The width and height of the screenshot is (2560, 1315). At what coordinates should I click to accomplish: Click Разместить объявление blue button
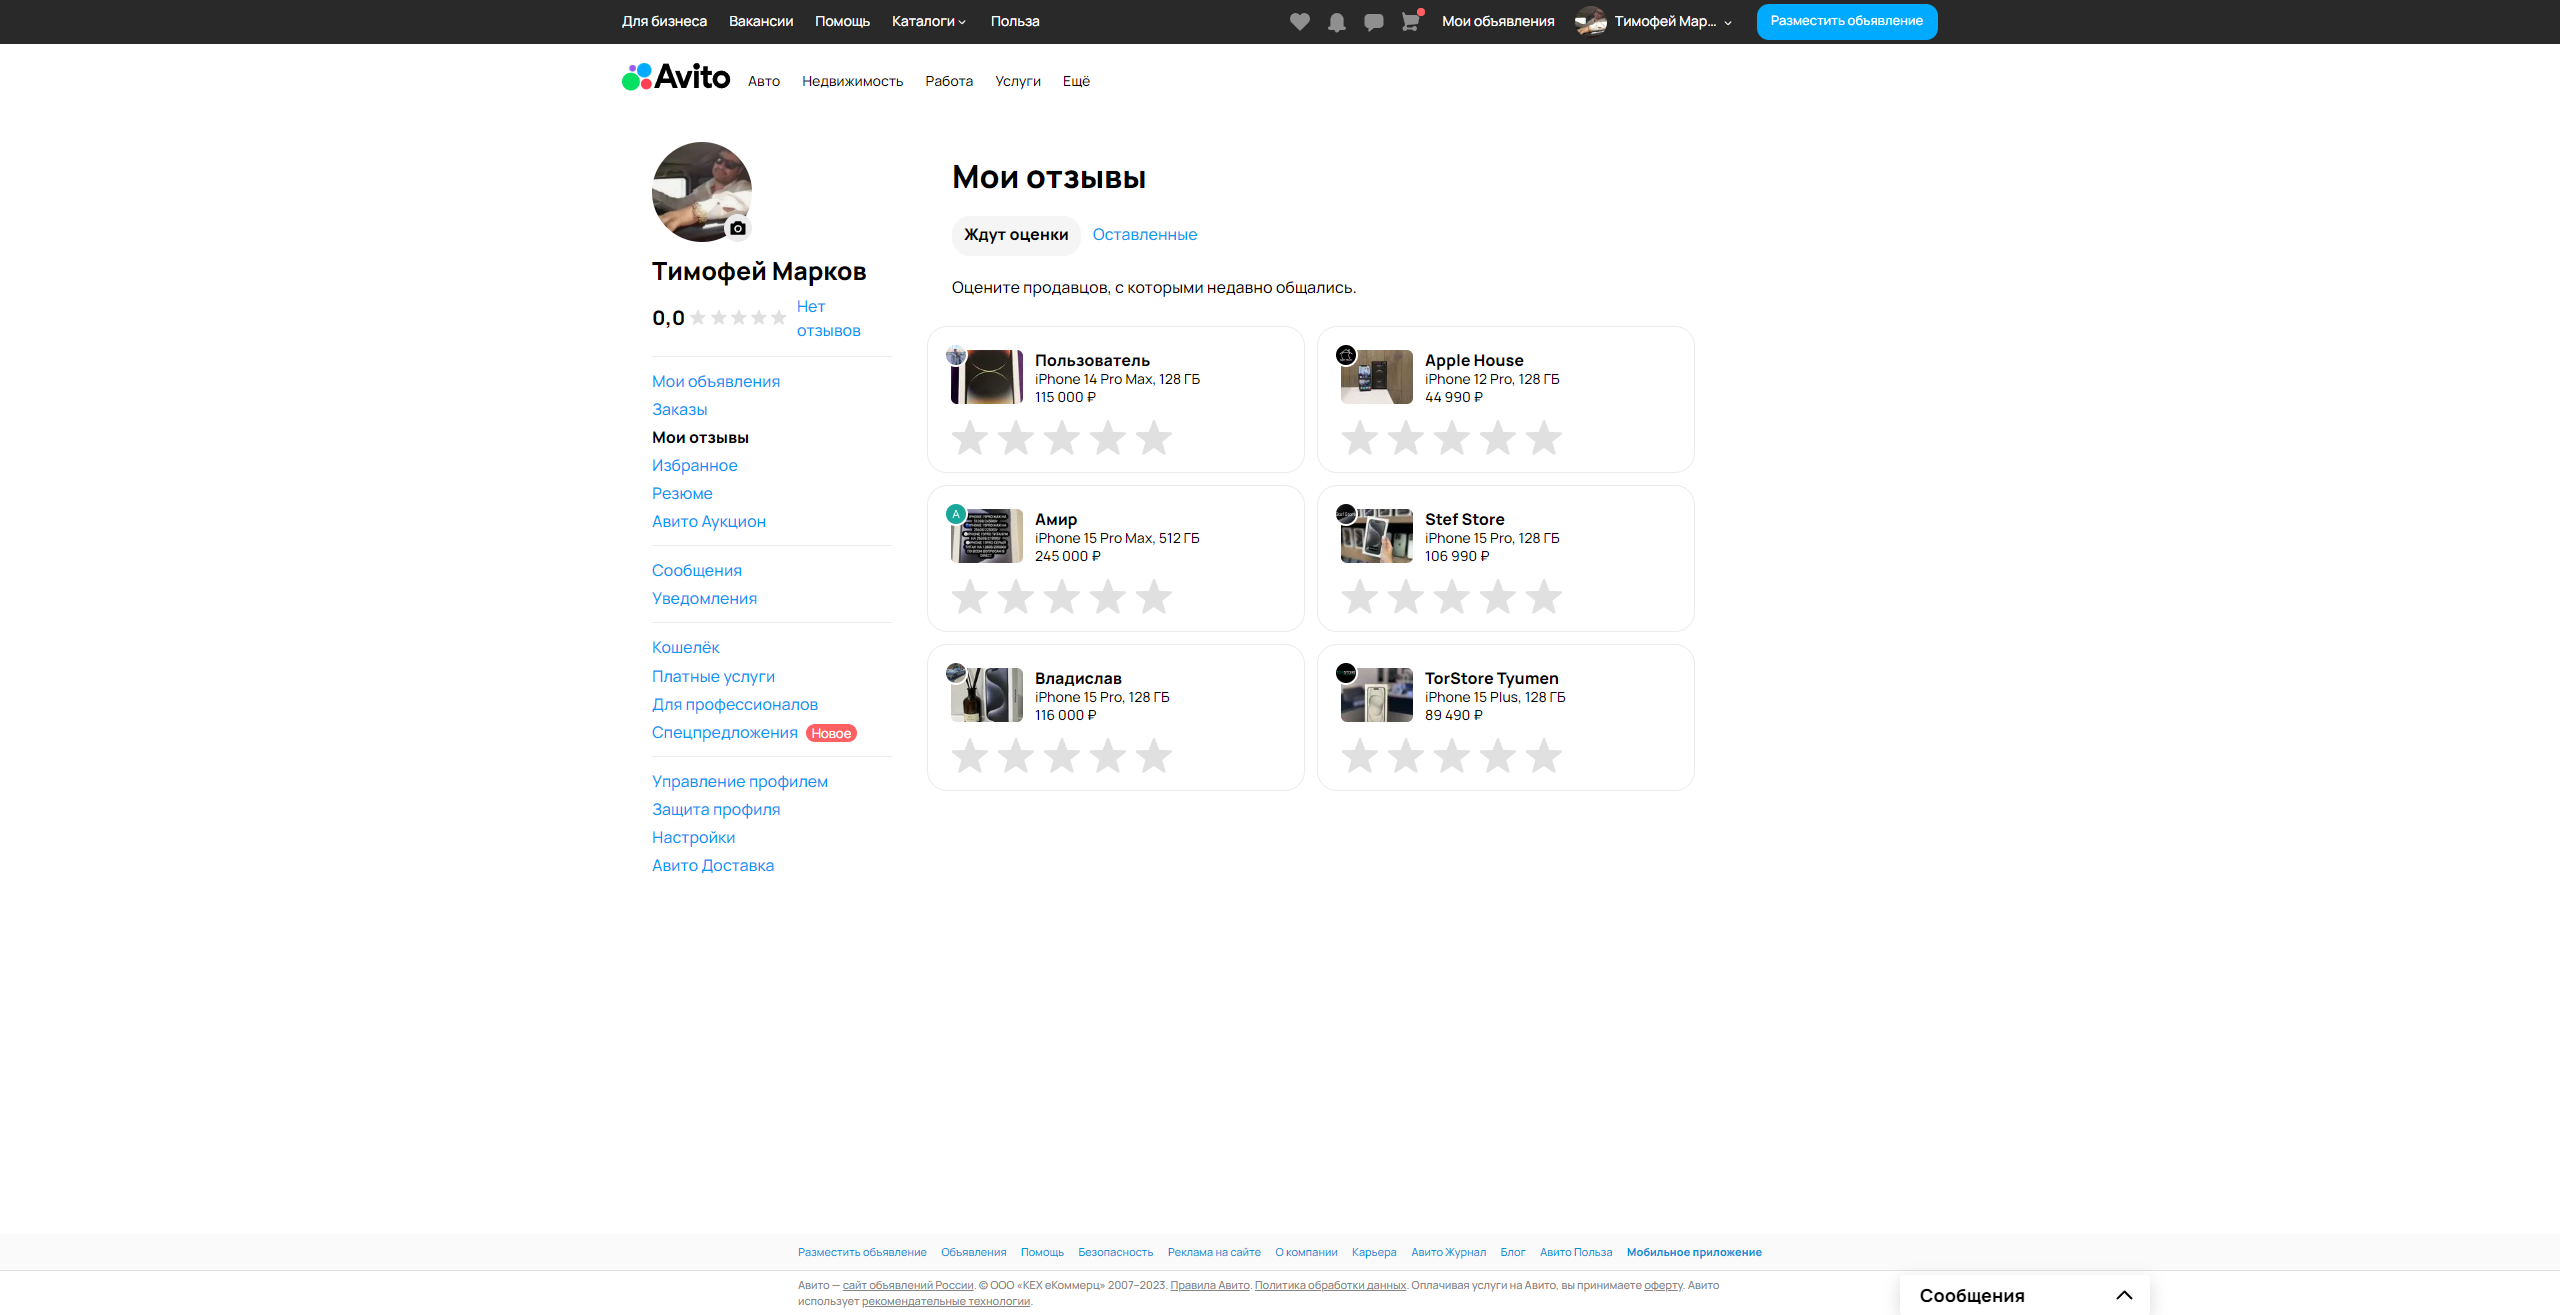(x=1846, y=21)
